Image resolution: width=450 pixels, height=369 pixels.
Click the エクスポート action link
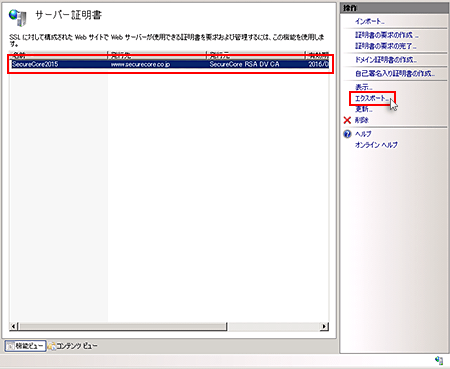click(x=372, y=98)
